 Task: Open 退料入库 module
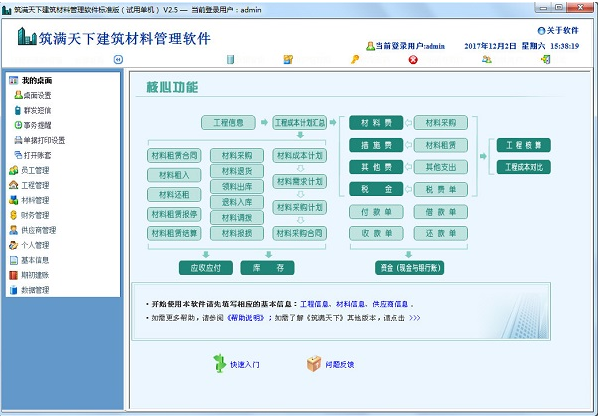pos(237,202)
